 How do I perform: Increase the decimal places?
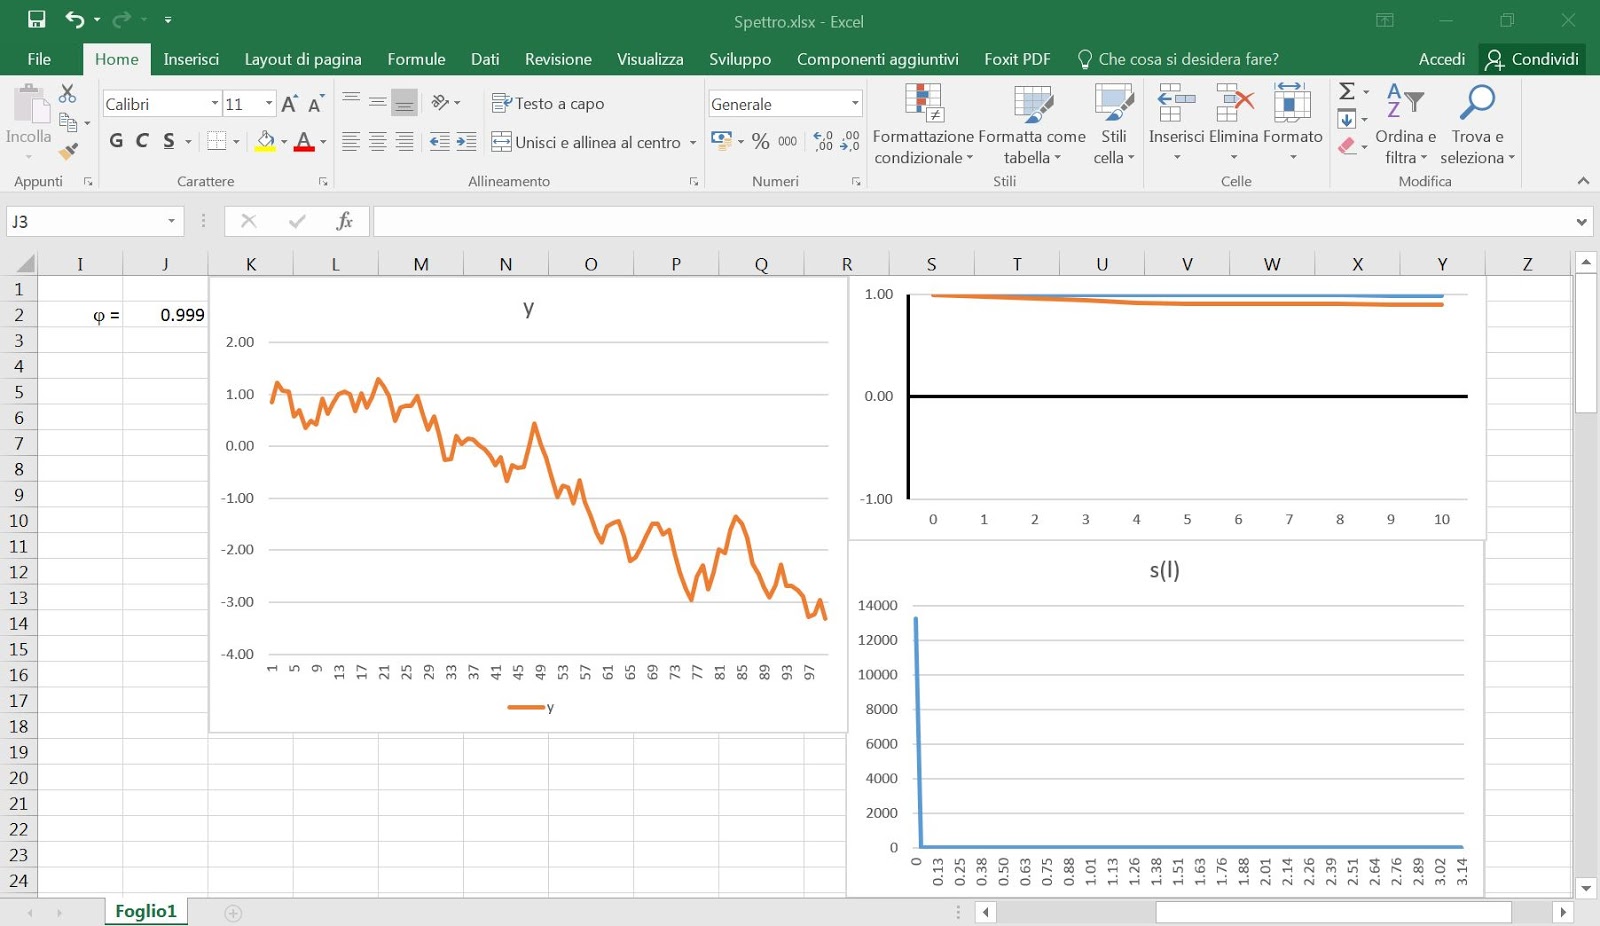pos(823,141)
